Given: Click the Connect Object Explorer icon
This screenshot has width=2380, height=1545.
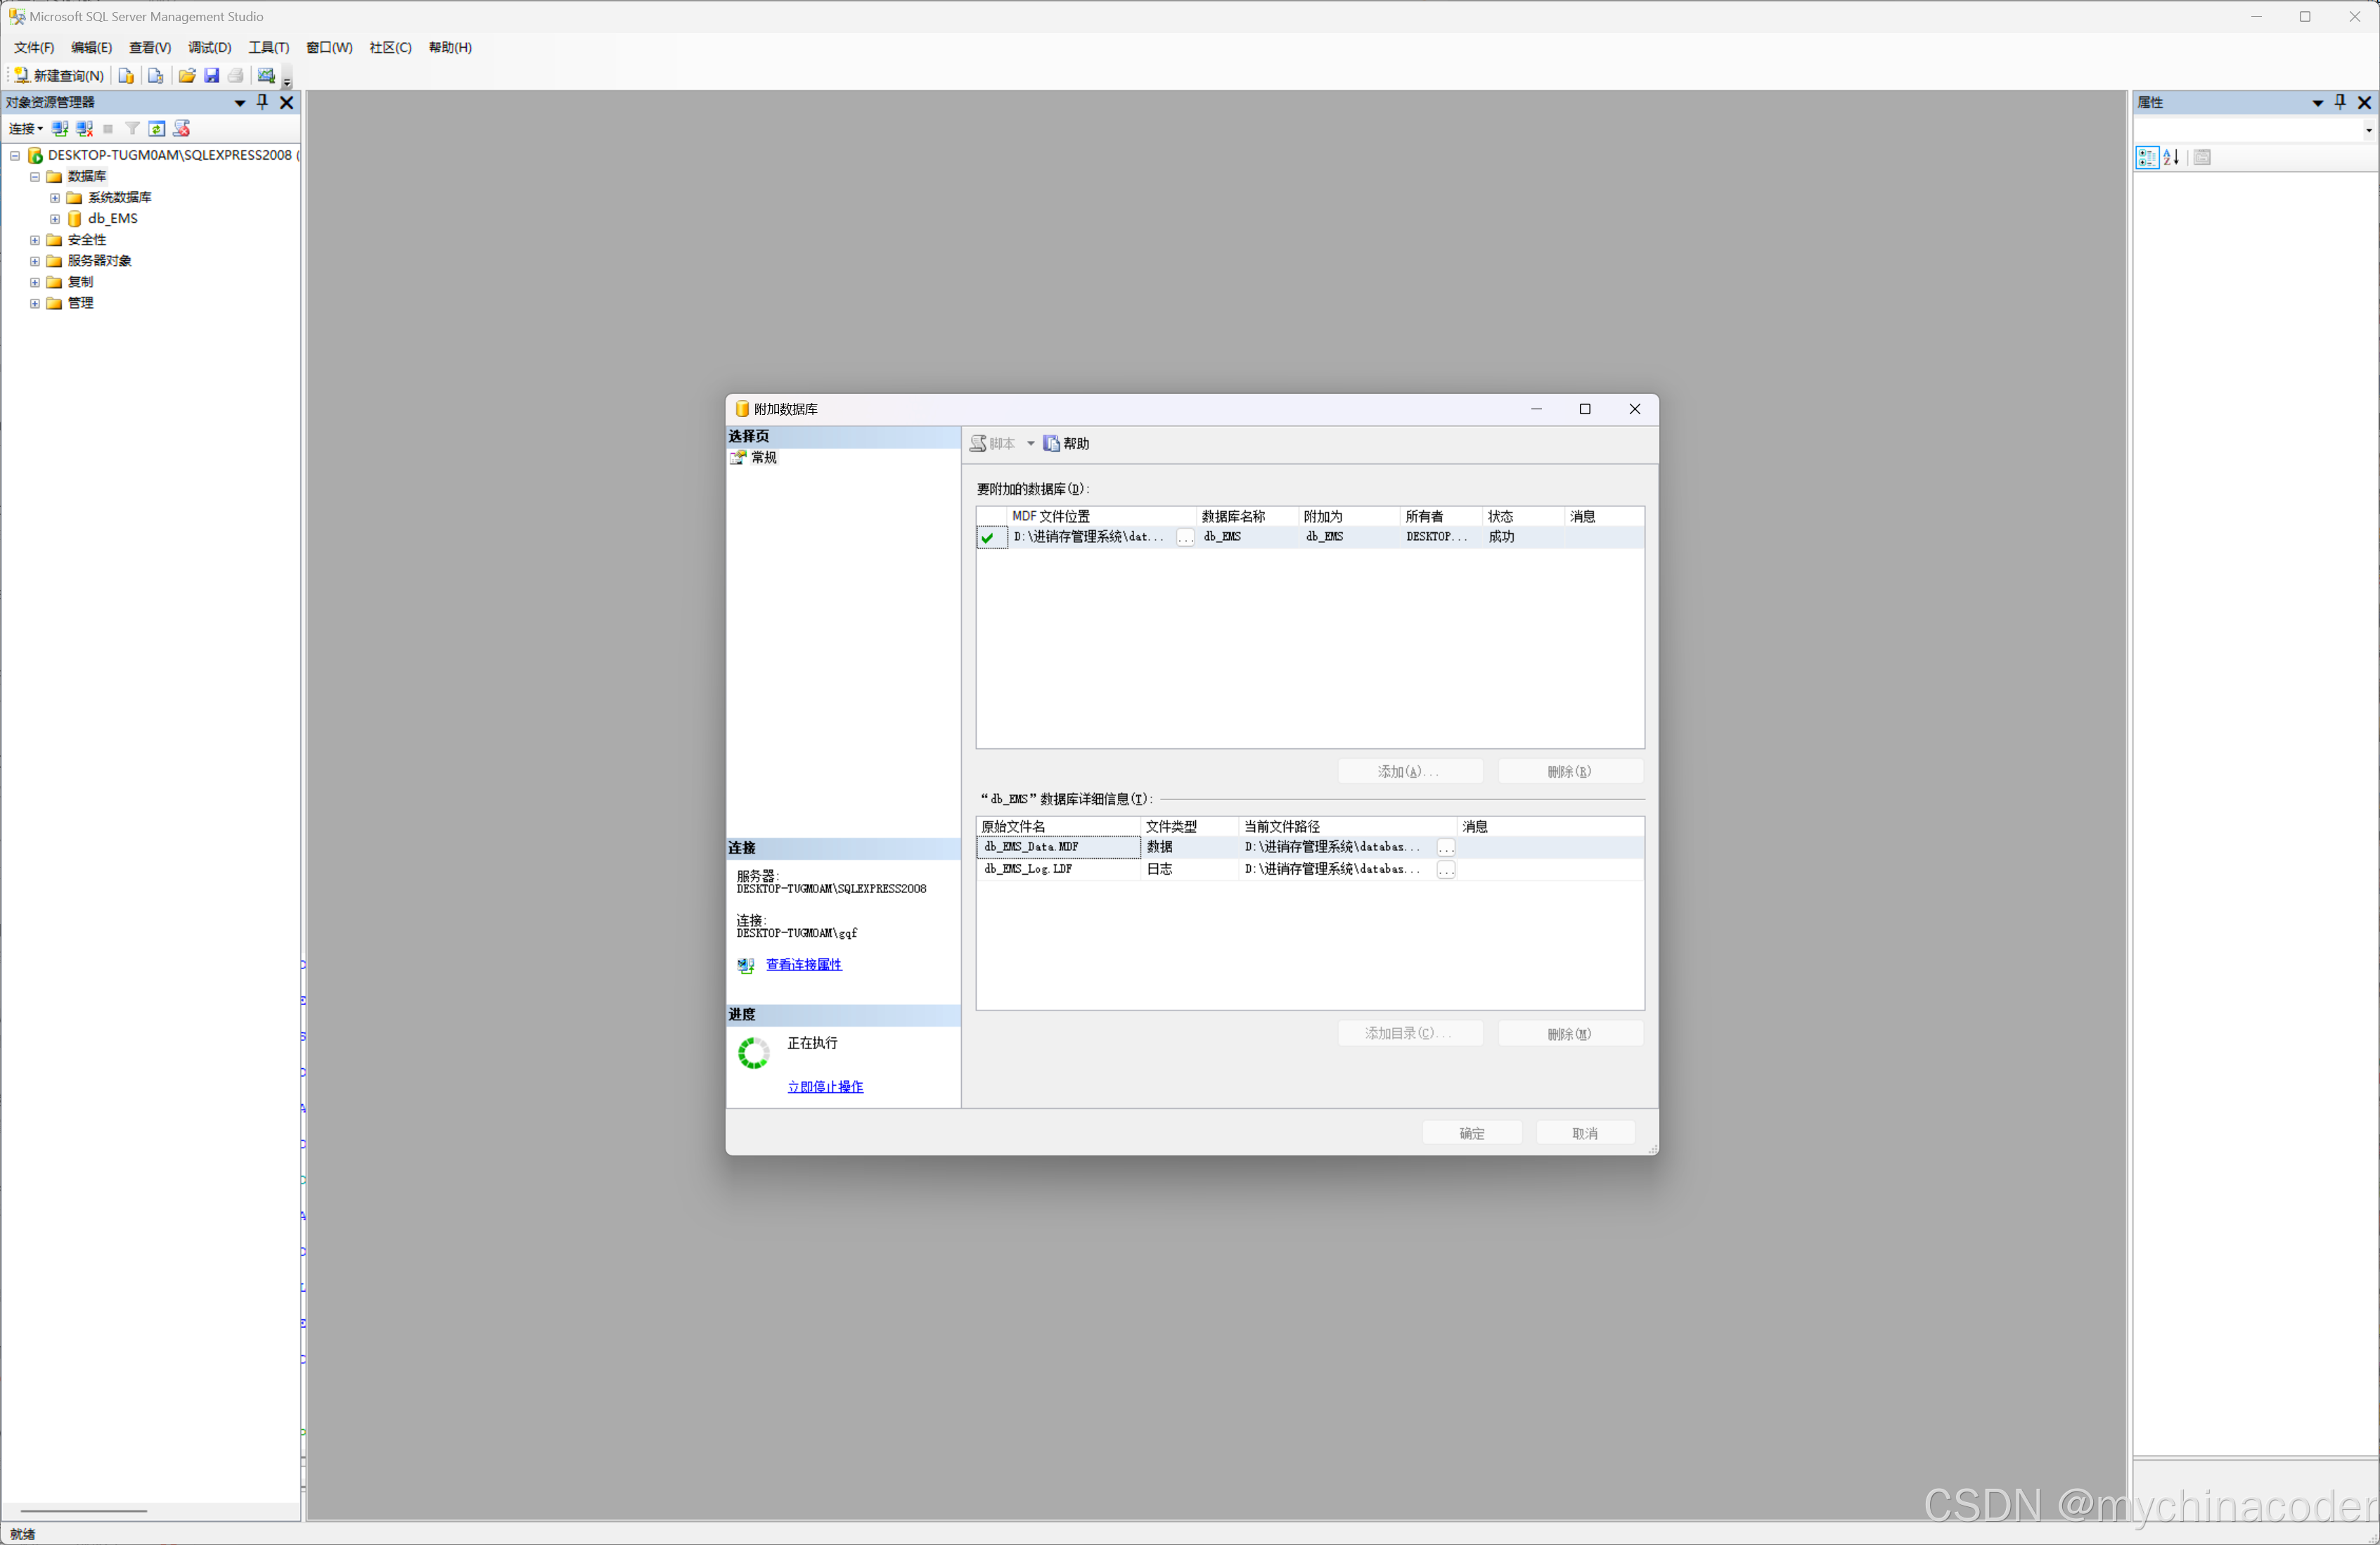Looking at the screenshot, I should click(60, 129).
